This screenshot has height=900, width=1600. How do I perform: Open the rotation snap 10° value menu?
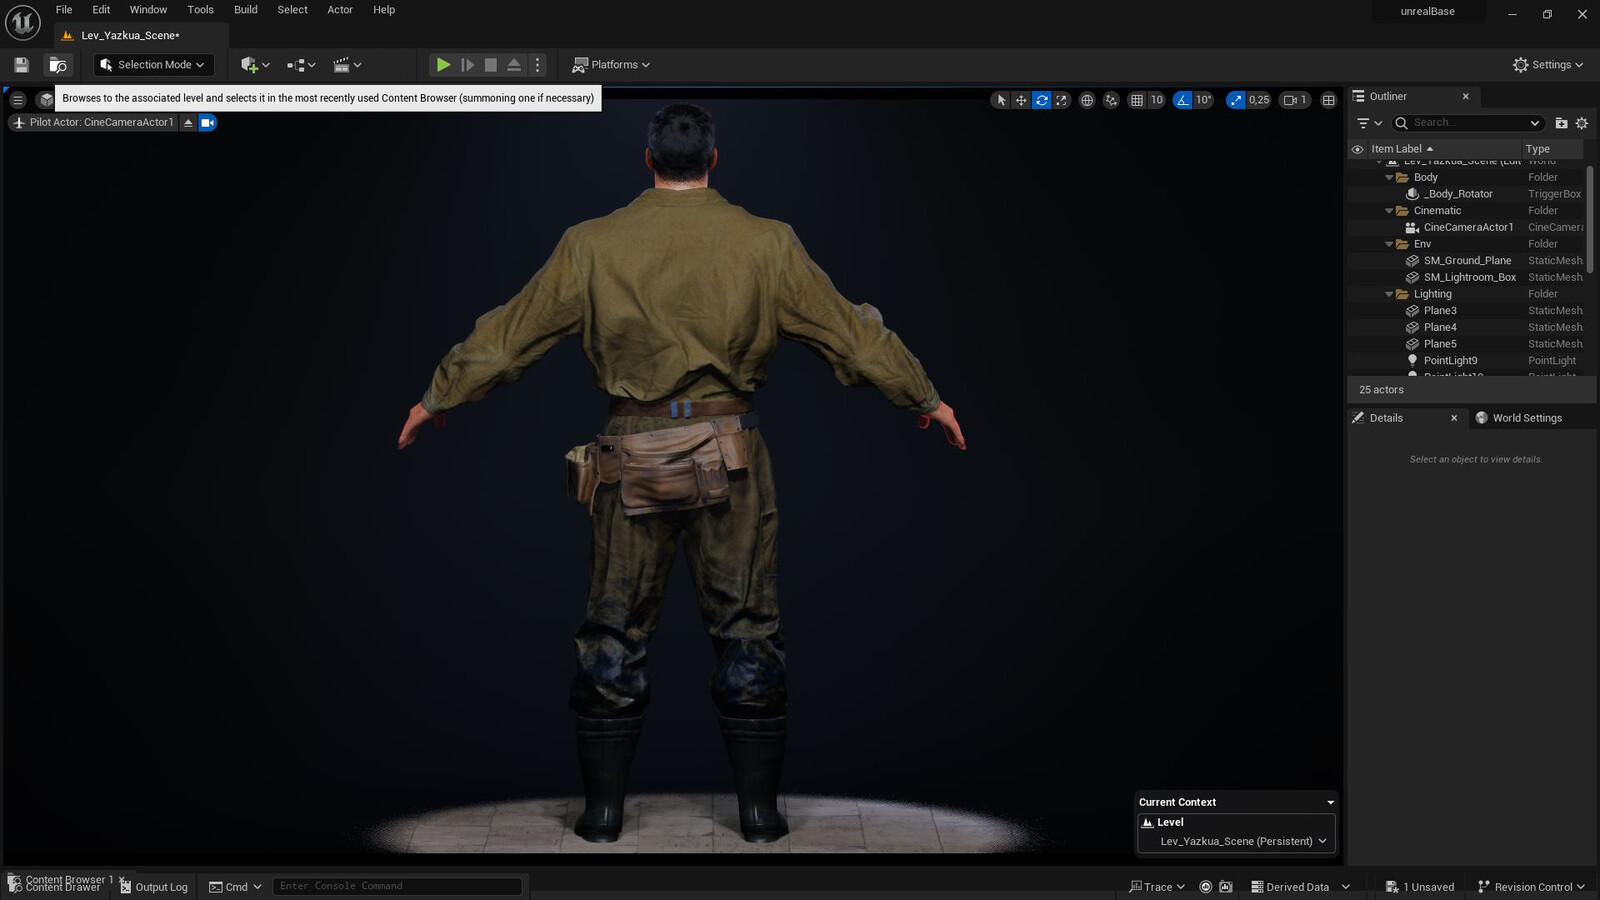tap(1204, 100)
